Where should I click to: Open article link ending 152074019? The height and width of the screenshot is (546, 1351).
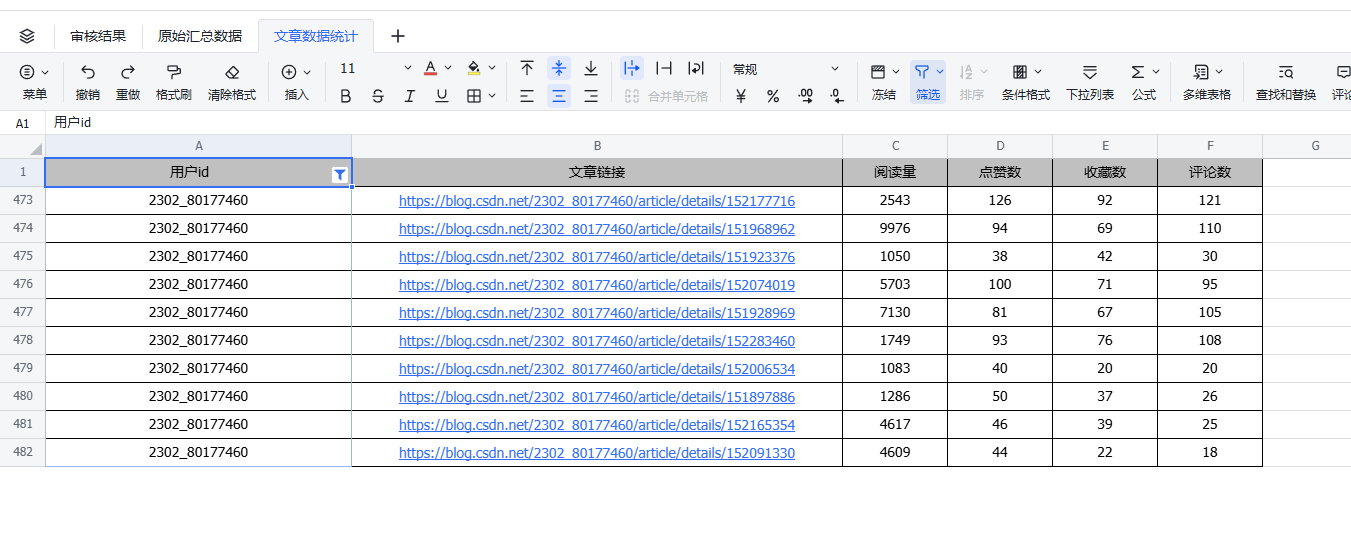click(597, 285)
